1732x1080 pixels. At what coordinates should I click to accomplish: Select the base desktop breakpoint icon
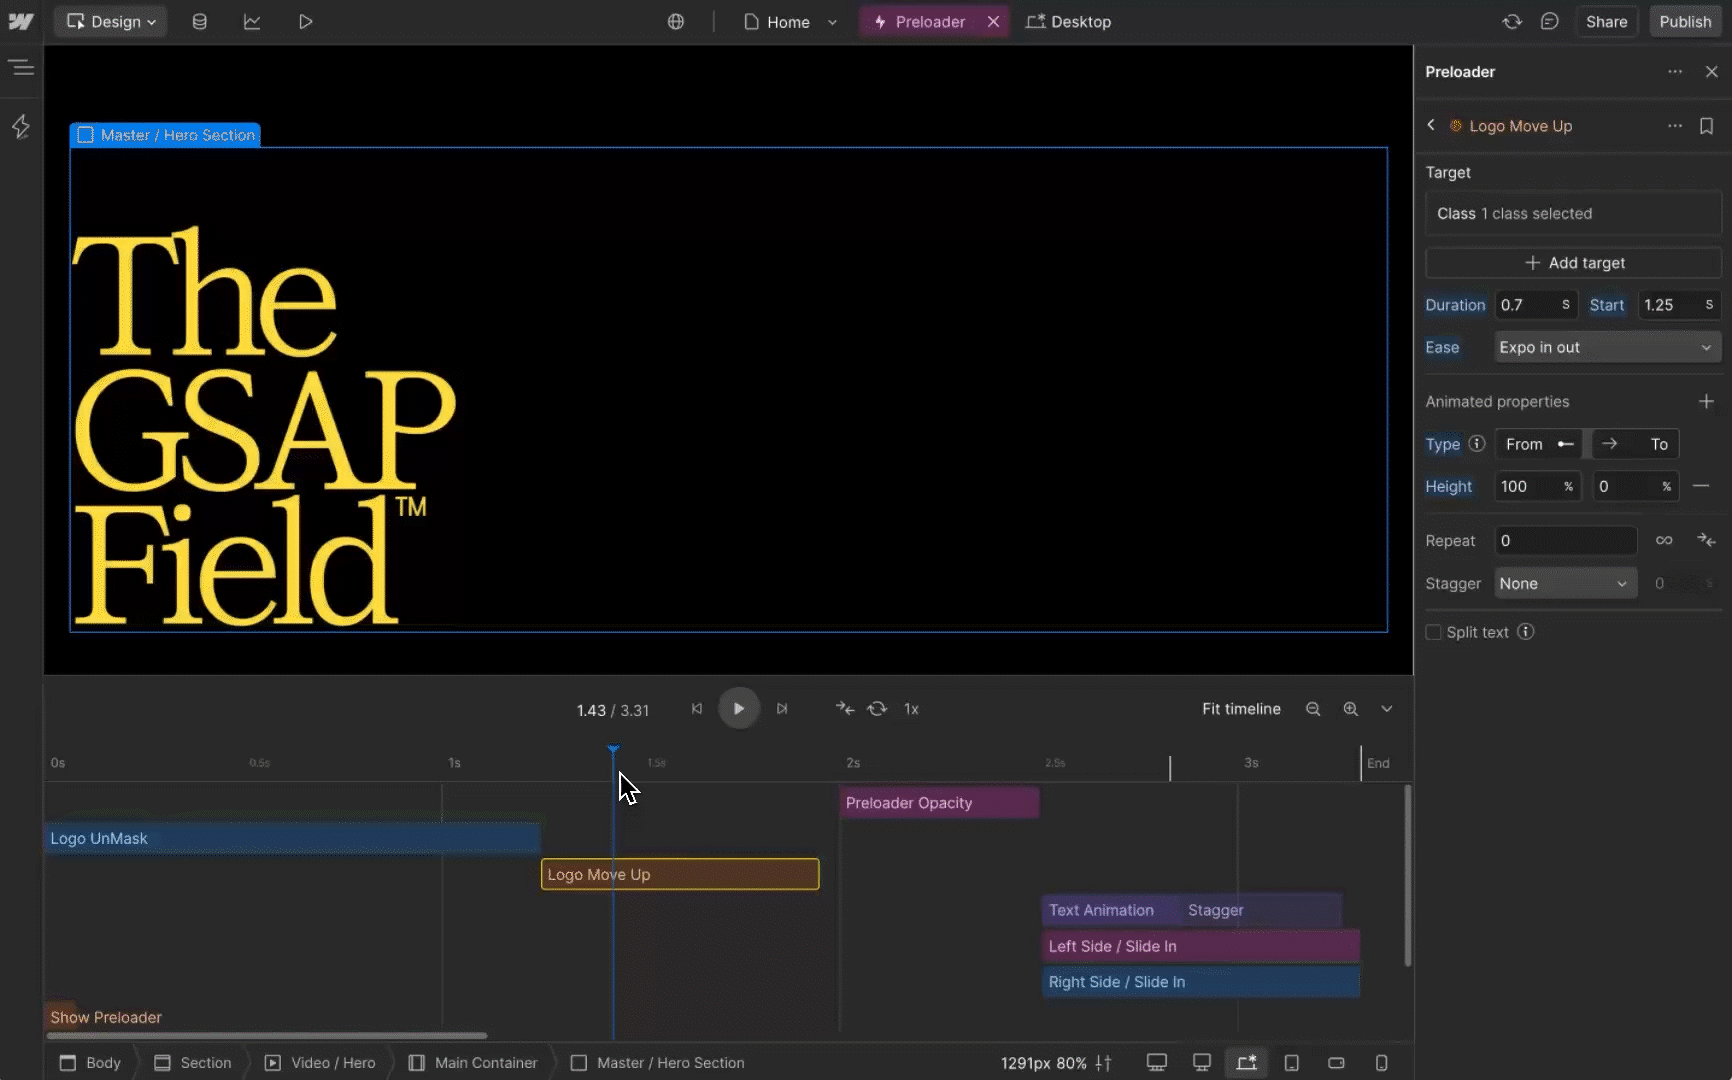coord(1247,1062)
